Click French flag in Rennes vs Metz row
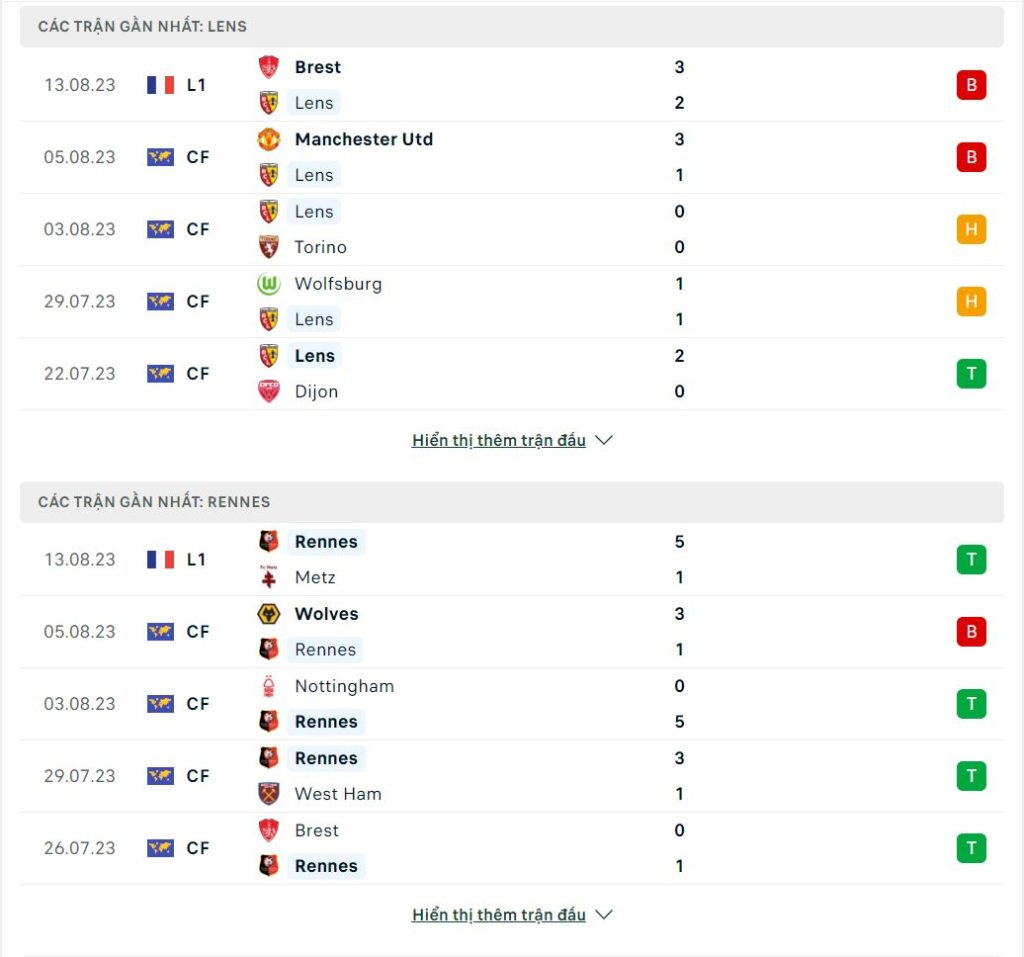1024x957 pixels. coord(161,560)
